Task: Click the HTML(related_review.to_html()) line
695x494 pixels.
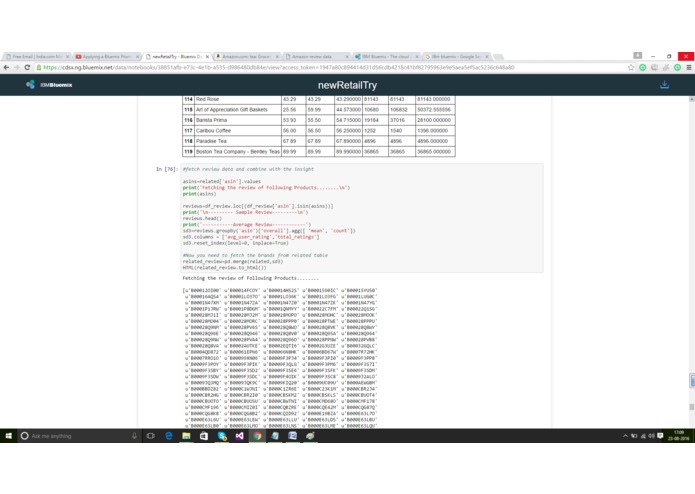Action: (x=224, y=268)
